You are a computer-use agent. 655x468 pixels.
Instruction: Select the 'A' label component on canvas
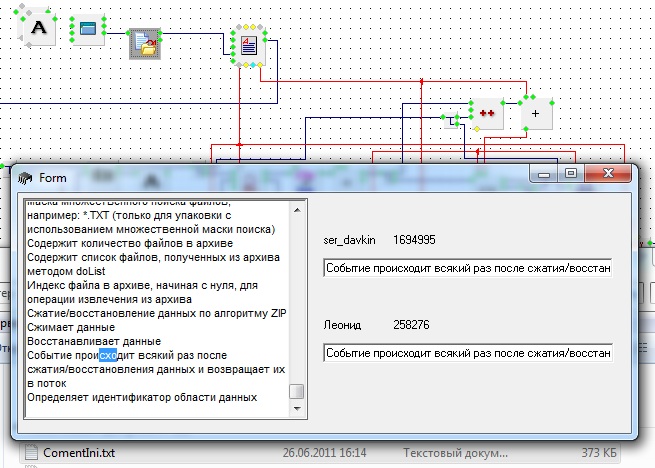pyautogui.click(x=40, y=29)
